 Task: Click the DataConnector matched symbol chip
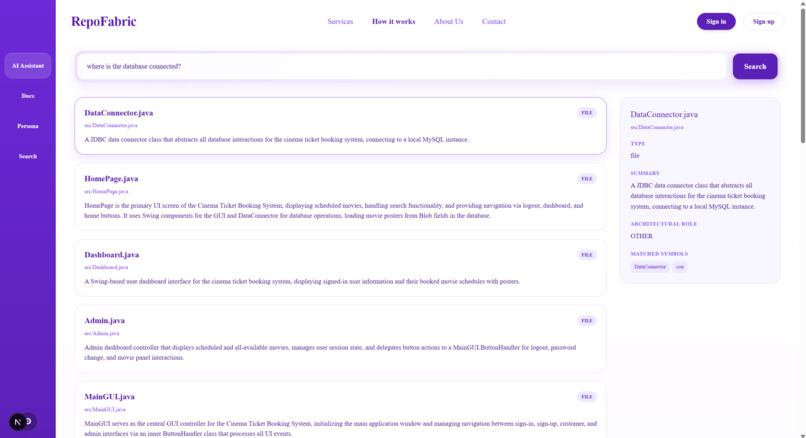(650, 267)
